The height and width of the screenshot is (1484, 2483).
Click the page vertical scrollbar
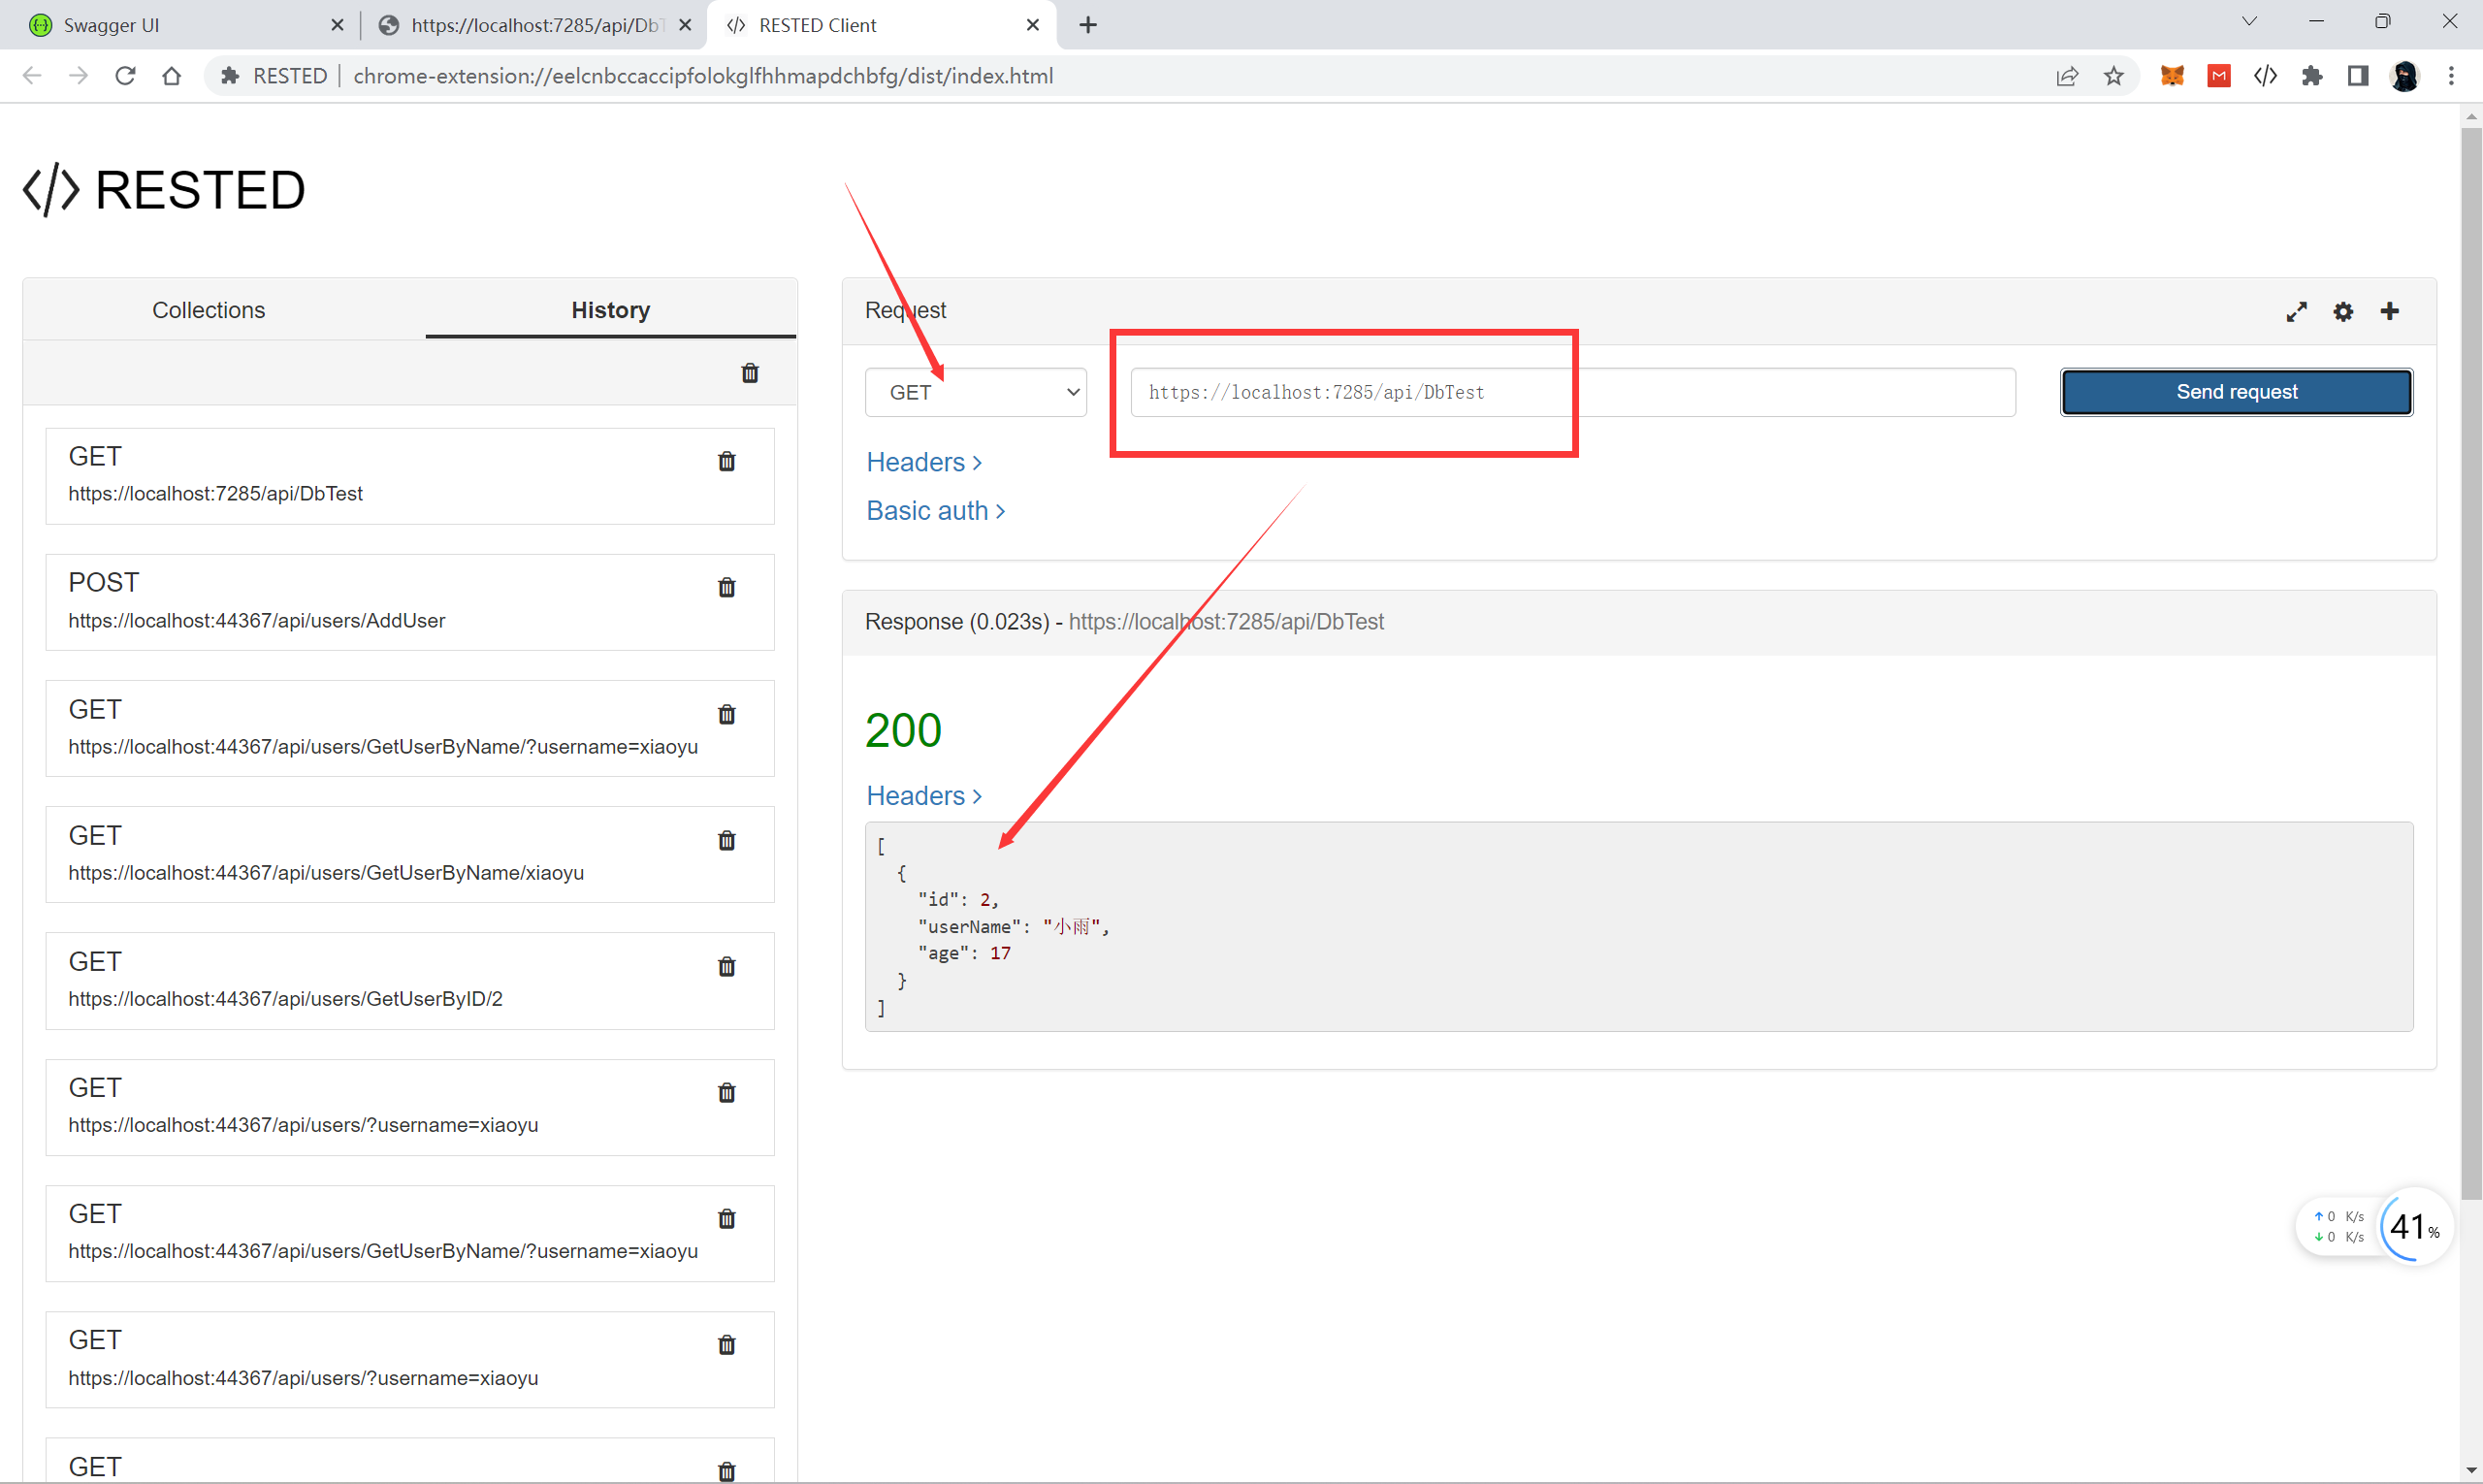[x=2471, y=660]
